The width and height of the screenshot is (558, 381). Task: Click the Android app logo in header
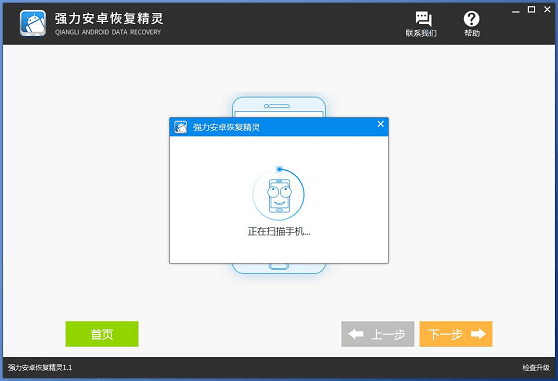point(33,23)
